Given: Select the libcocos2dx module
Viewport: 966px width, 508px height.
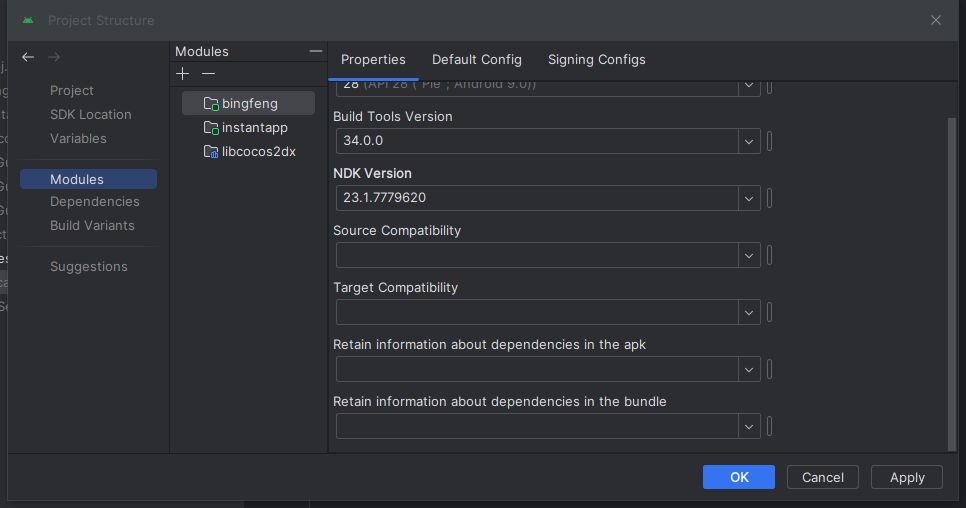Looking at the screenshot, I should click(258, 152).
